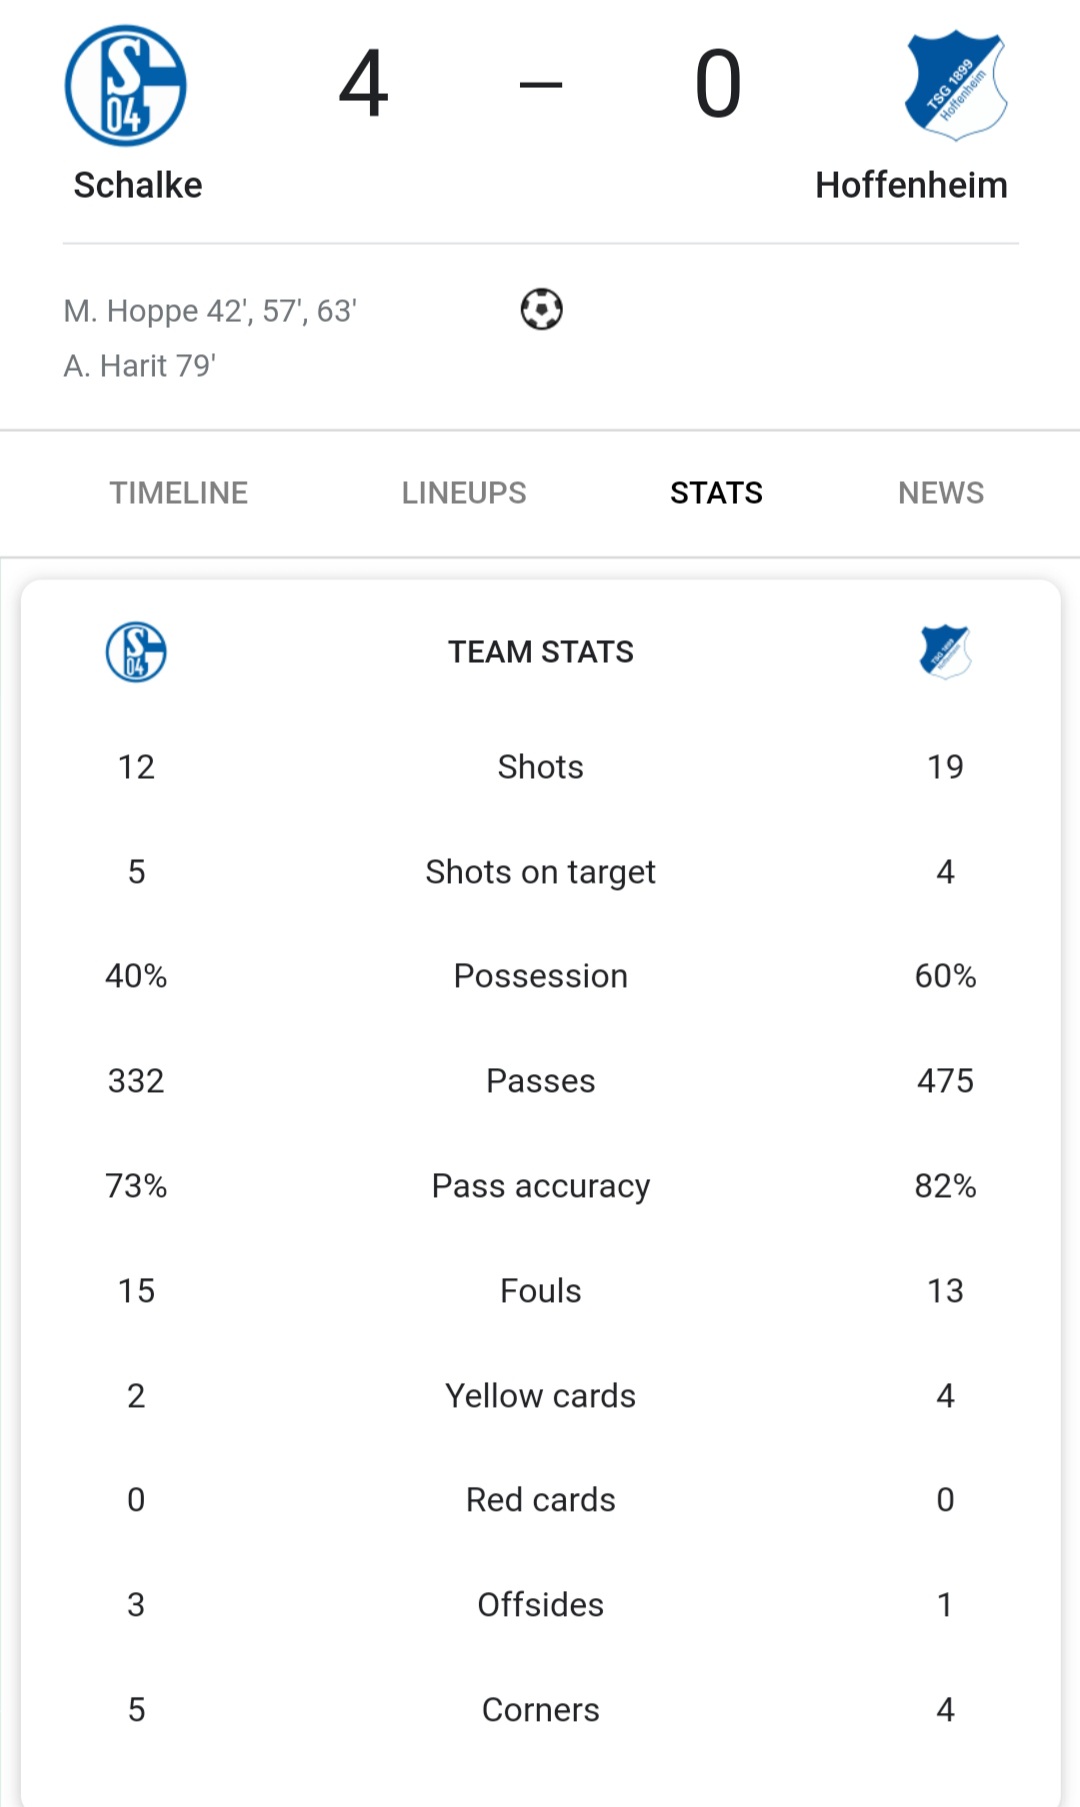This screenshot has height=1807, width=1080.
Task: Select the Stats tab
Action: (x=716, y=493)
